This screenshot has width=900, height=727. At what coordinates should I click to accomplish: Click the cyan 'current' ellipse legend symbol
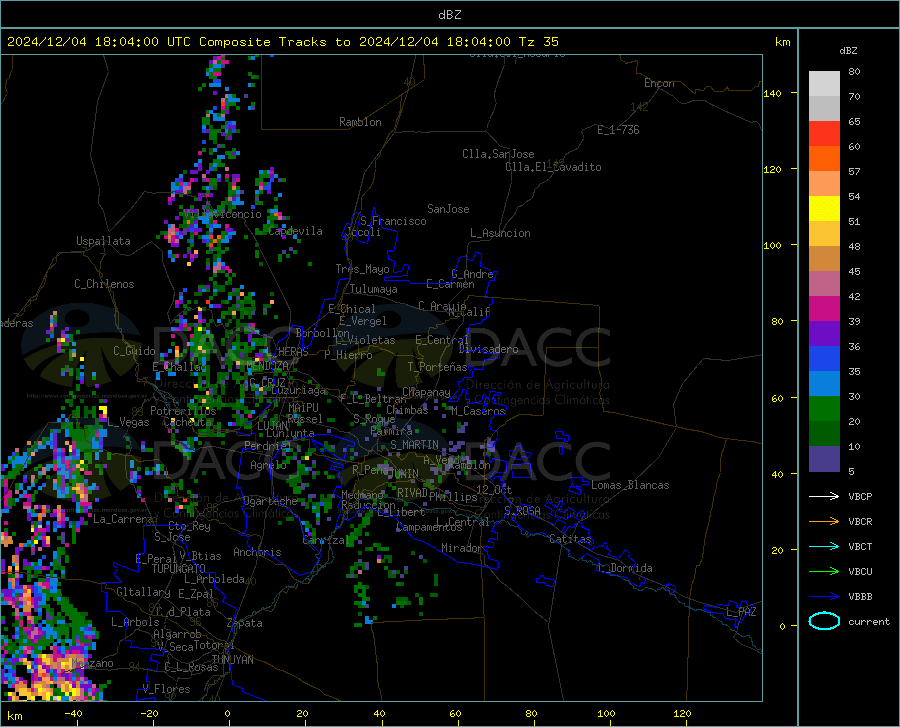point(824,621)
